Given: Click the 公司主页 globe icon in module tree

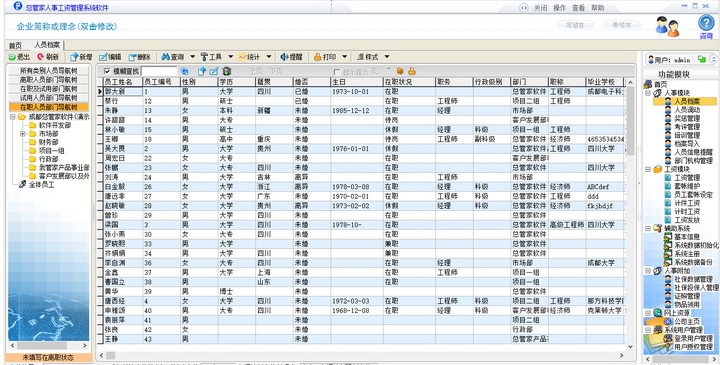Looking at the screenshot, I should pyautogui.click(x=668, y=320).
